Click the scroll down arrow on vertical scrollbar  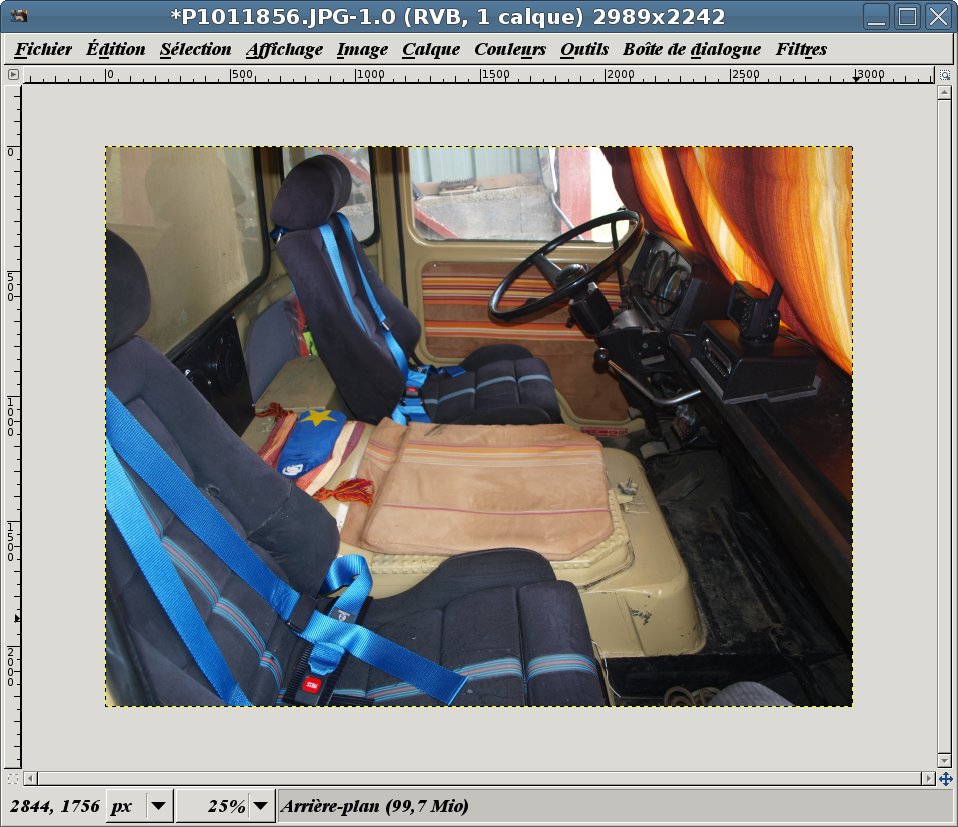944,761
